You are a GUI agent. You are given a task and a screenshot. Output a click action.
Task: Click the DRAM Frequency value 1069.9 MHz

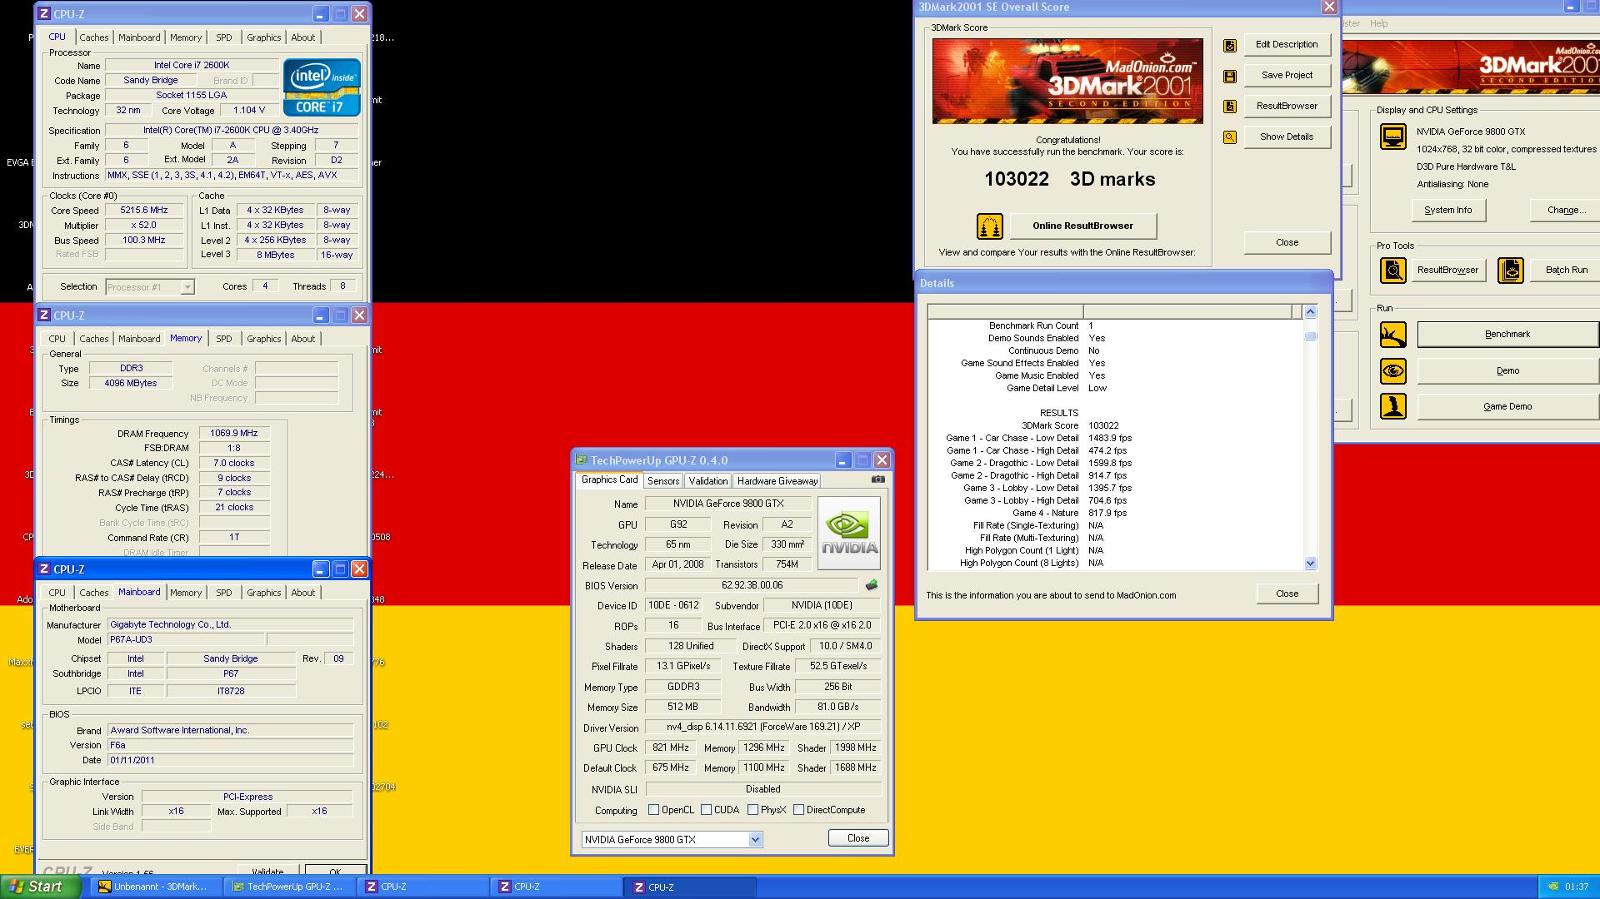click(x=234, y=434)
